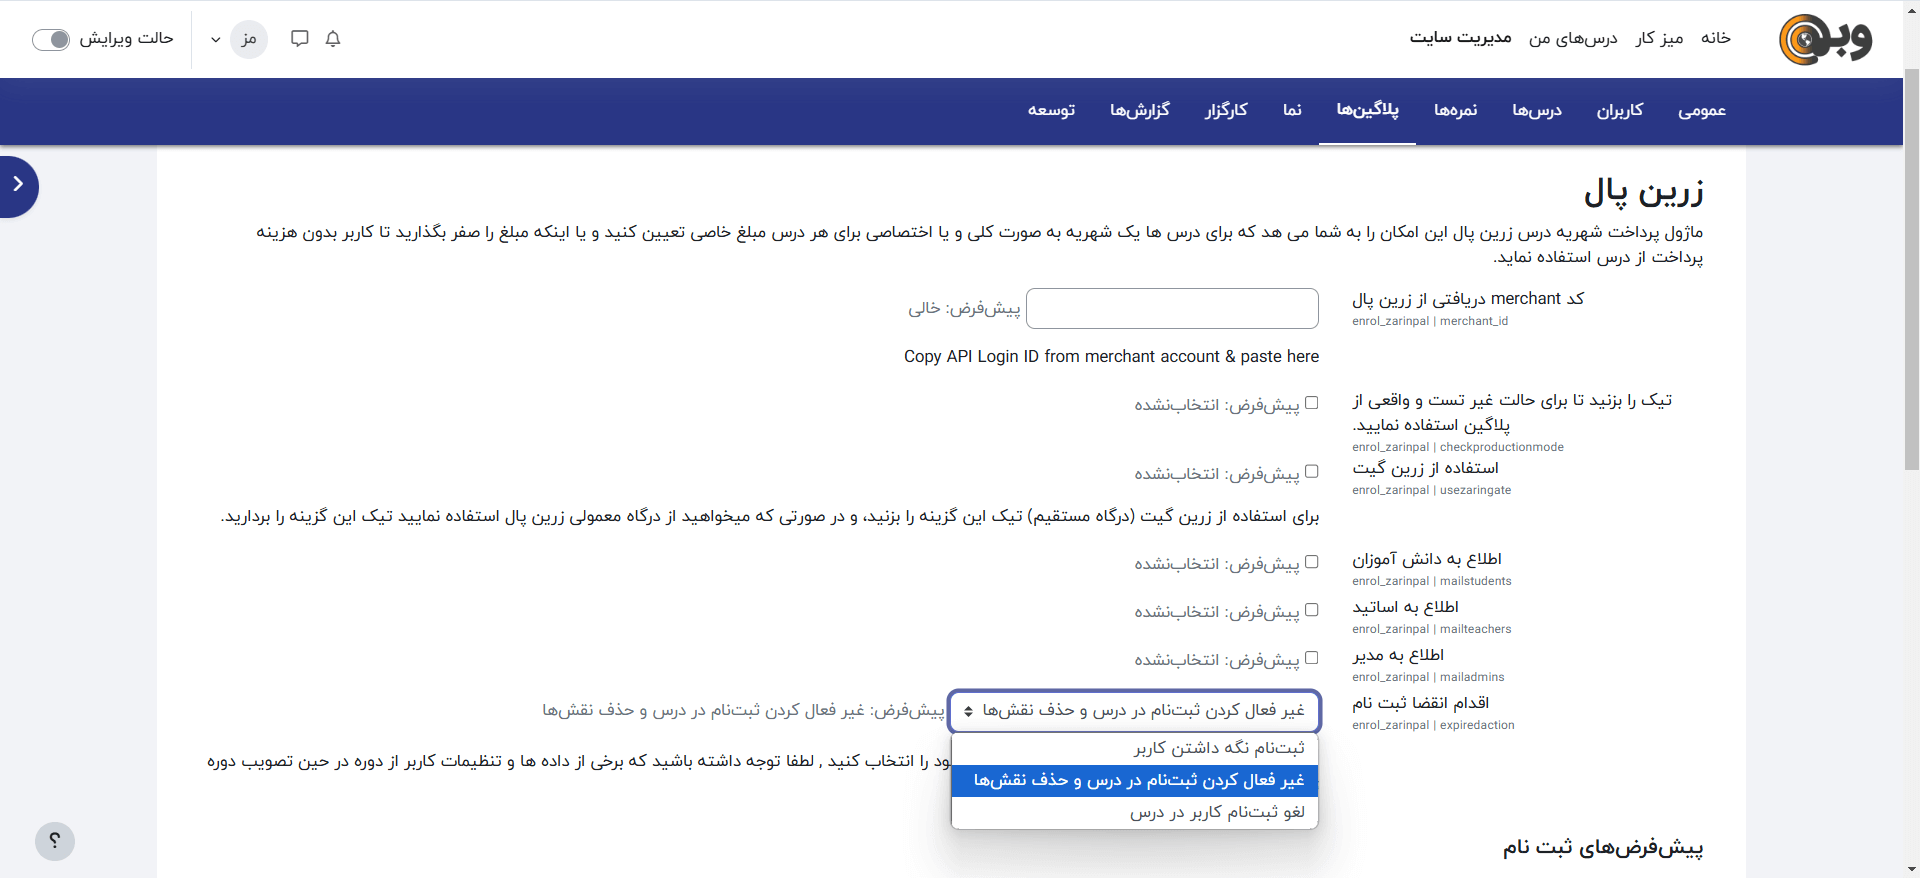The width and height of the screenshot is (1920, 878).
Task: Open the help question mark button
Action: click(55, 841)
